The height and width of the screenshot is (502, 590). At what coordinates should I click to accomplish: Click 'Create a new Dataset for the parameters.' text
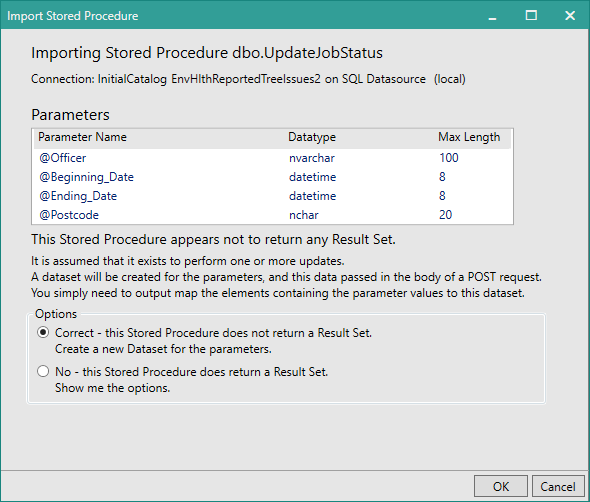(163, 349)
